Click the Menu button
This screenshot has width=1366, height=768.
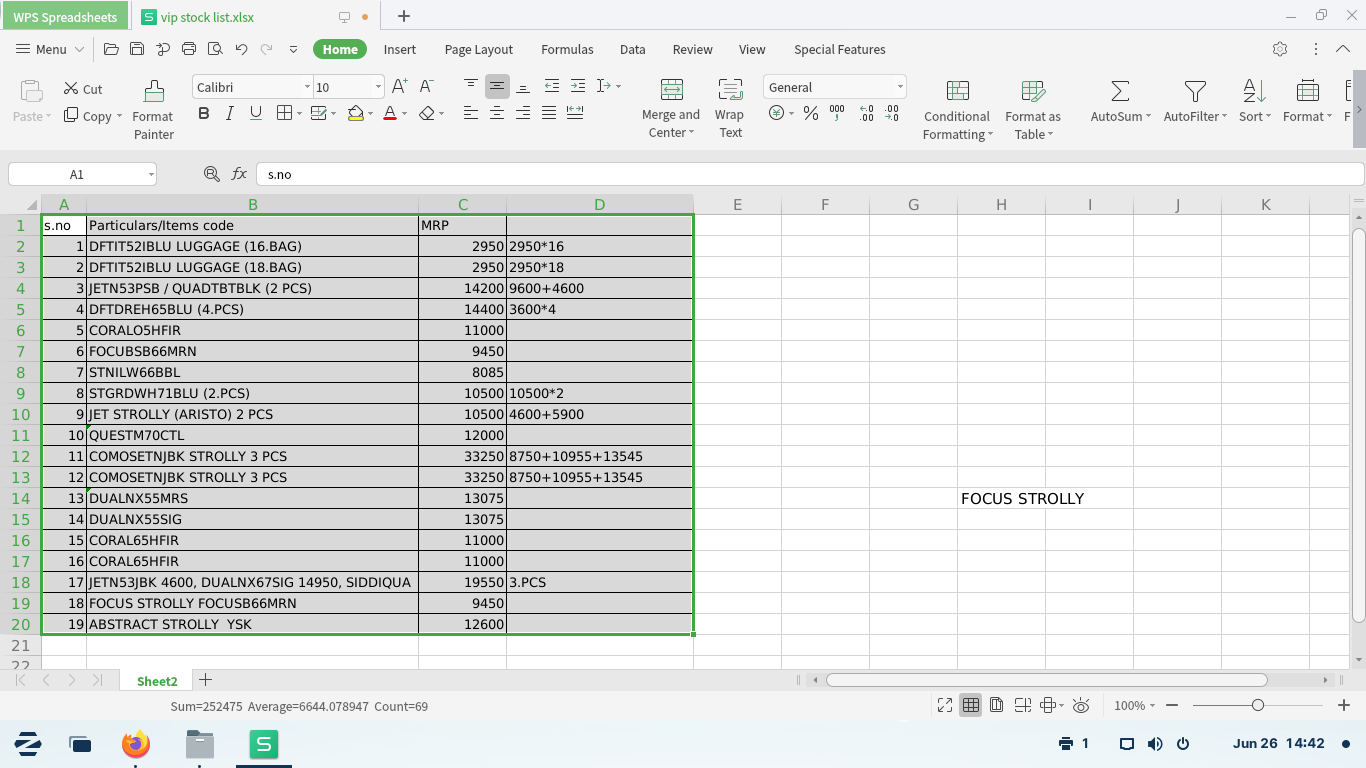point(41,49)
